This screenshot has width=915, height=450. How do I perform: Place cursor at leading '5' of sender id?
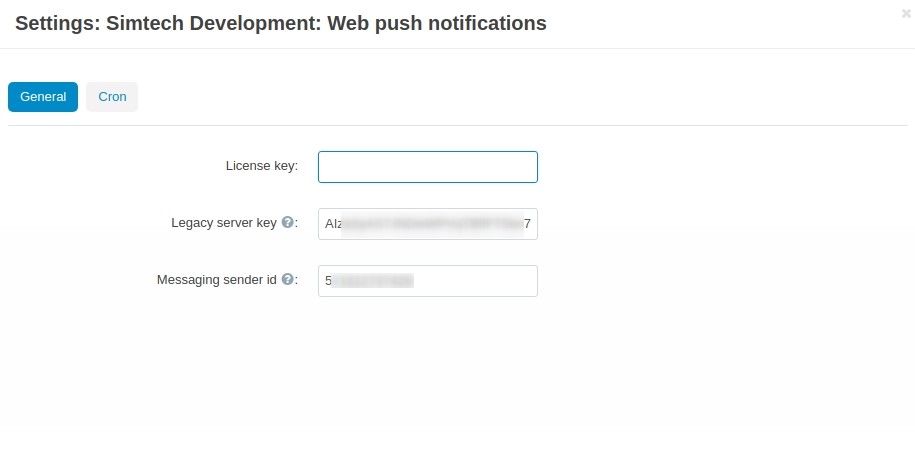click(328, 281)
